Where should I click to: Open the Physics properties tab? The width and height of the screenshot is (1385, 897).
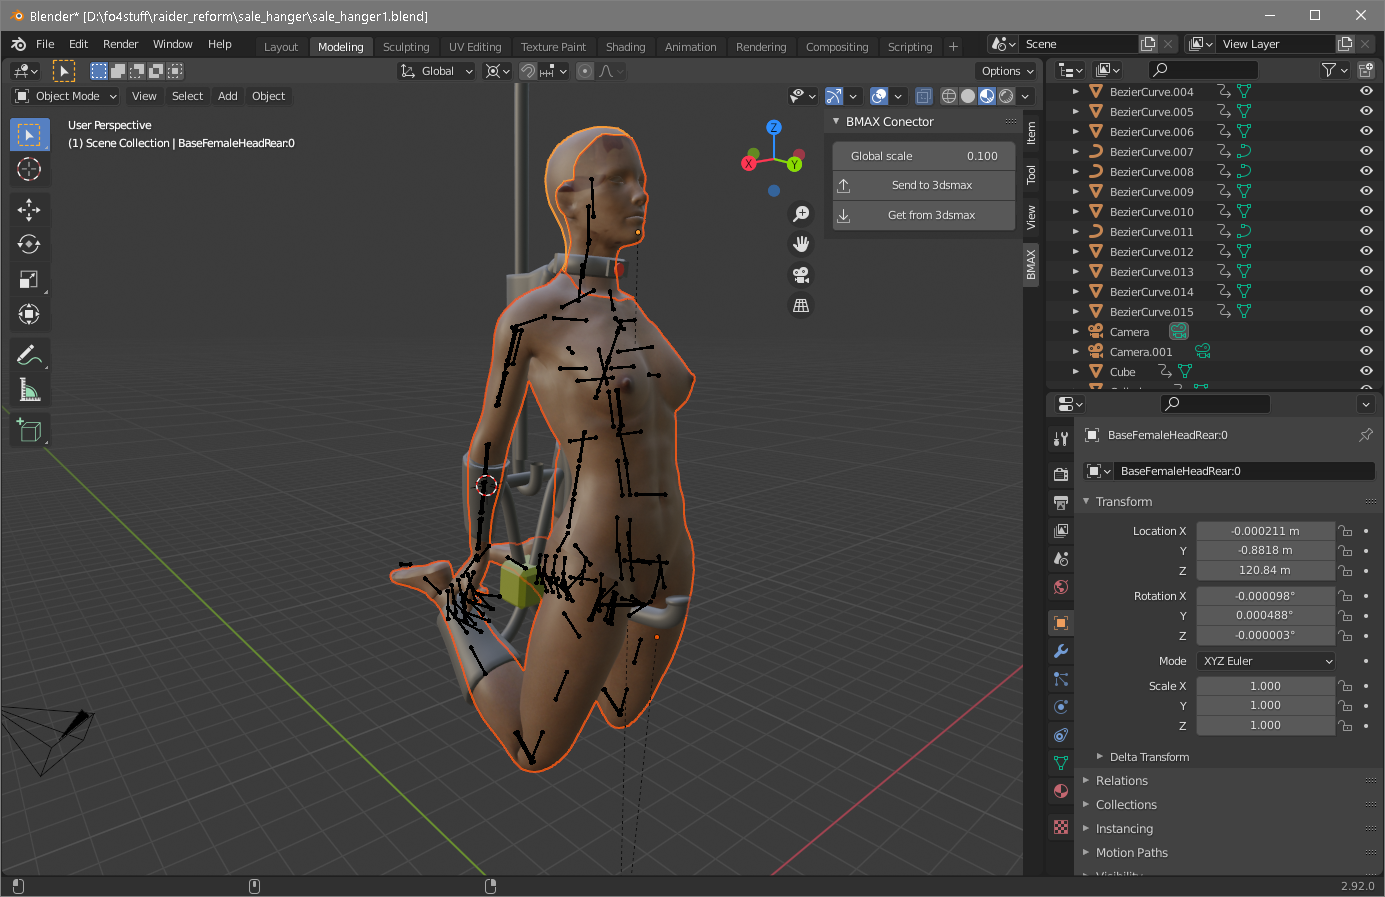pyautogui.click(x=1061, y=707)
